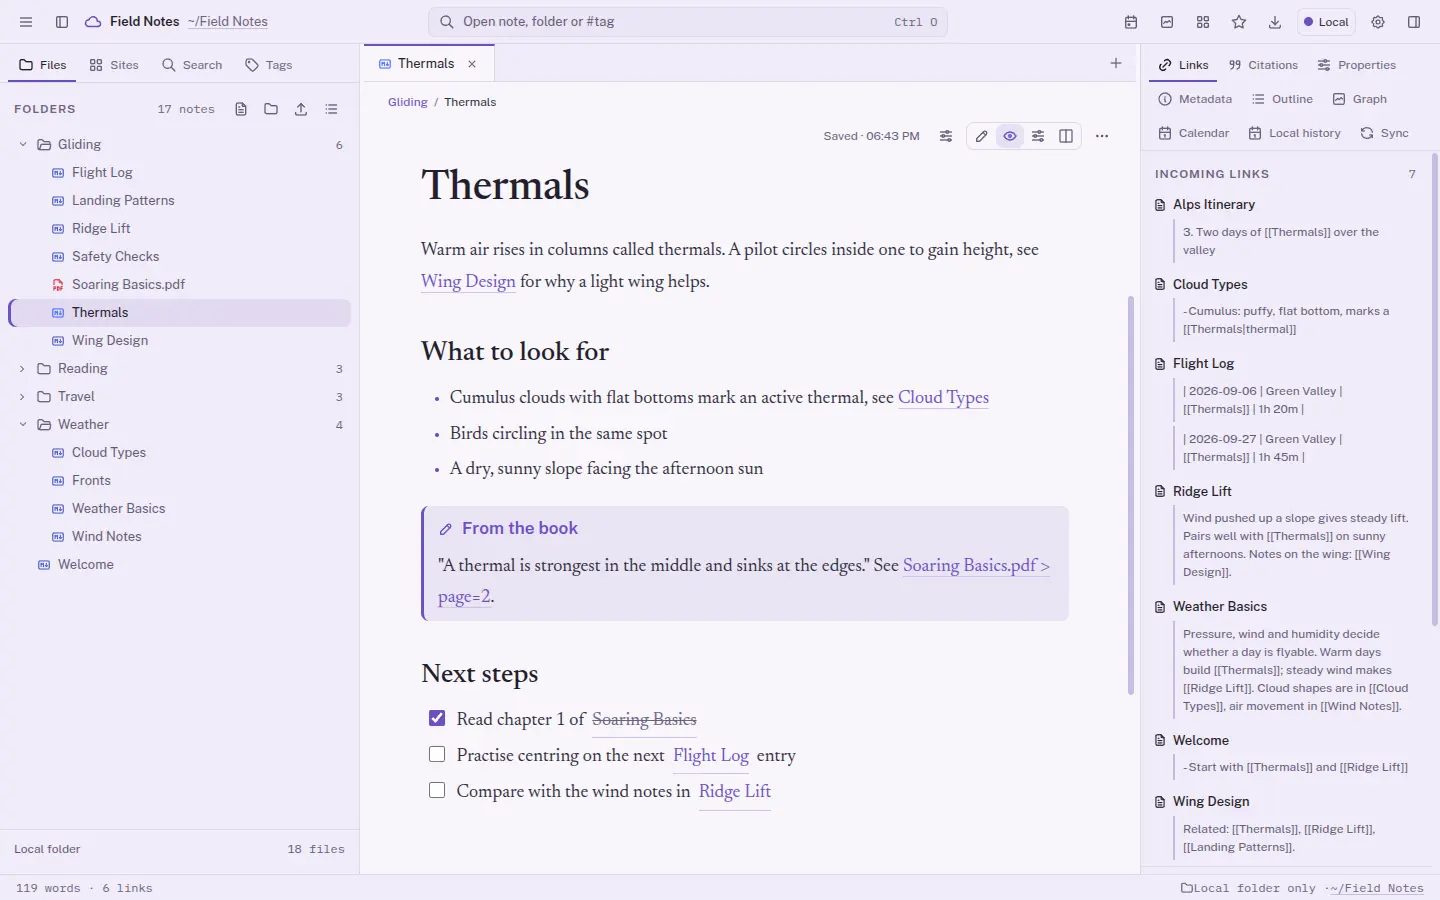Click the Gliding breadcrumb link

coord(407,102)
